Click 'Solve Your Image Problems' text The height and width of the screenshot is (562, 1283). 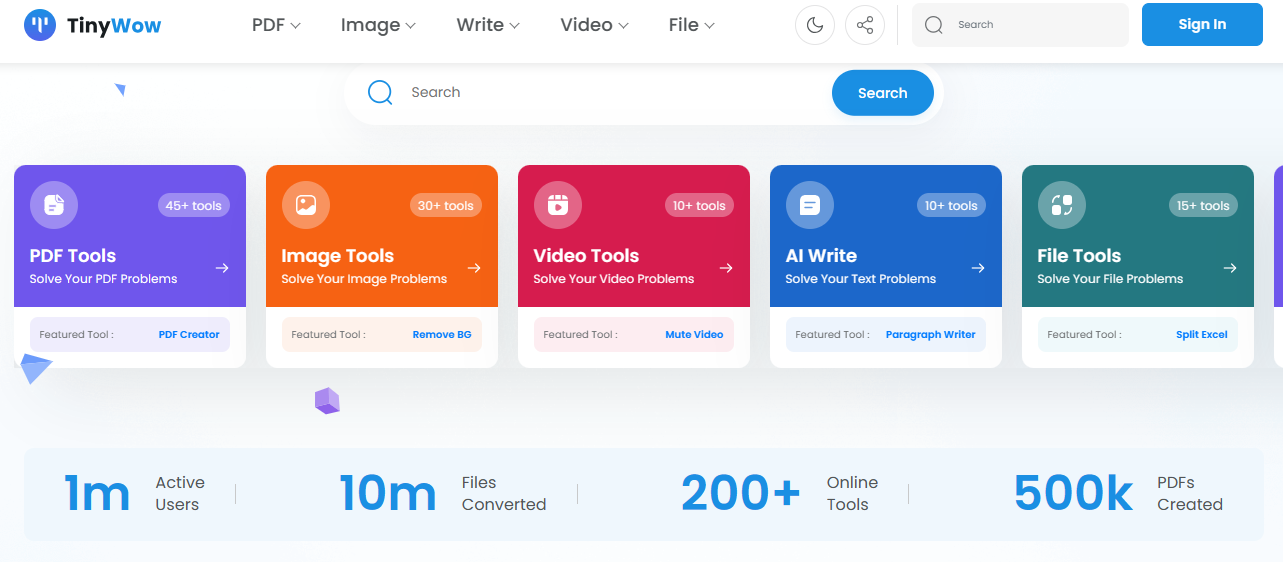365,279
